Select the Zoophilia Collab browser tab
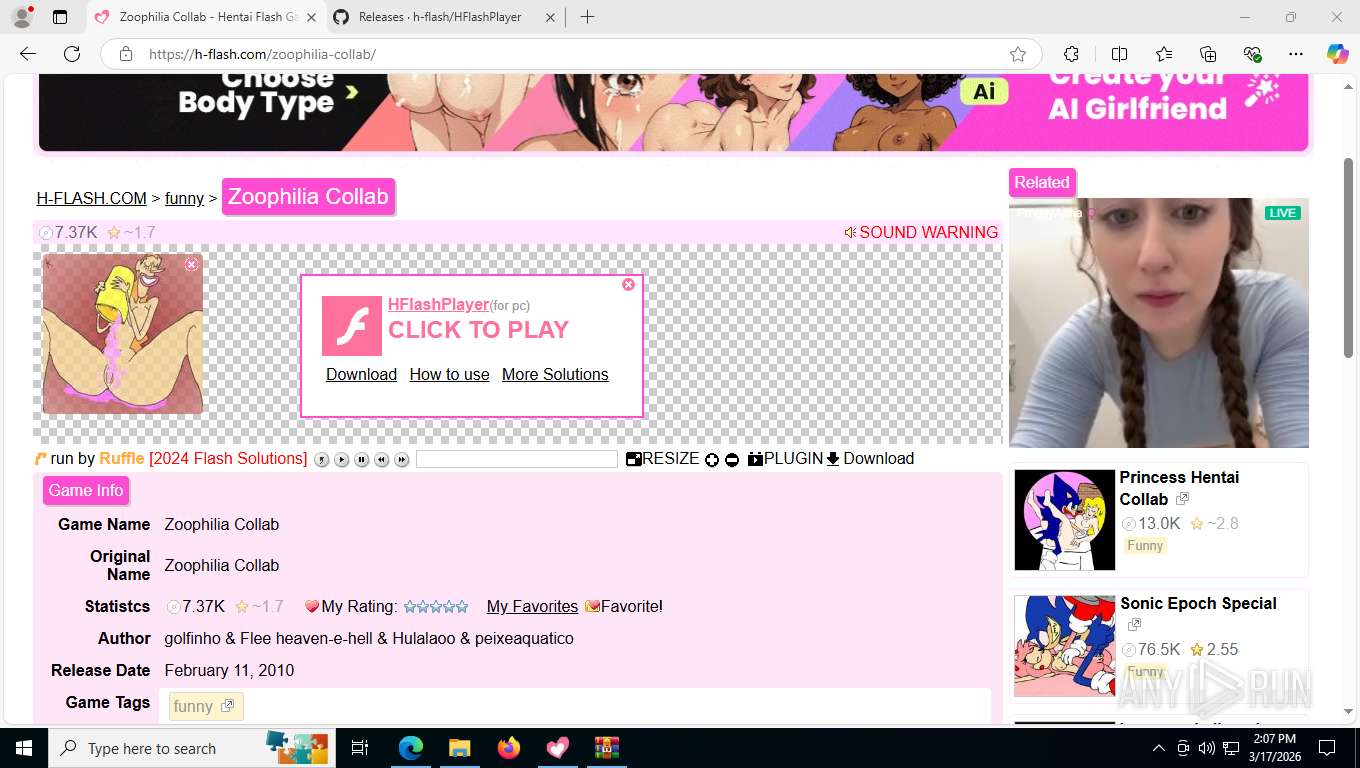 coord(207,17)
